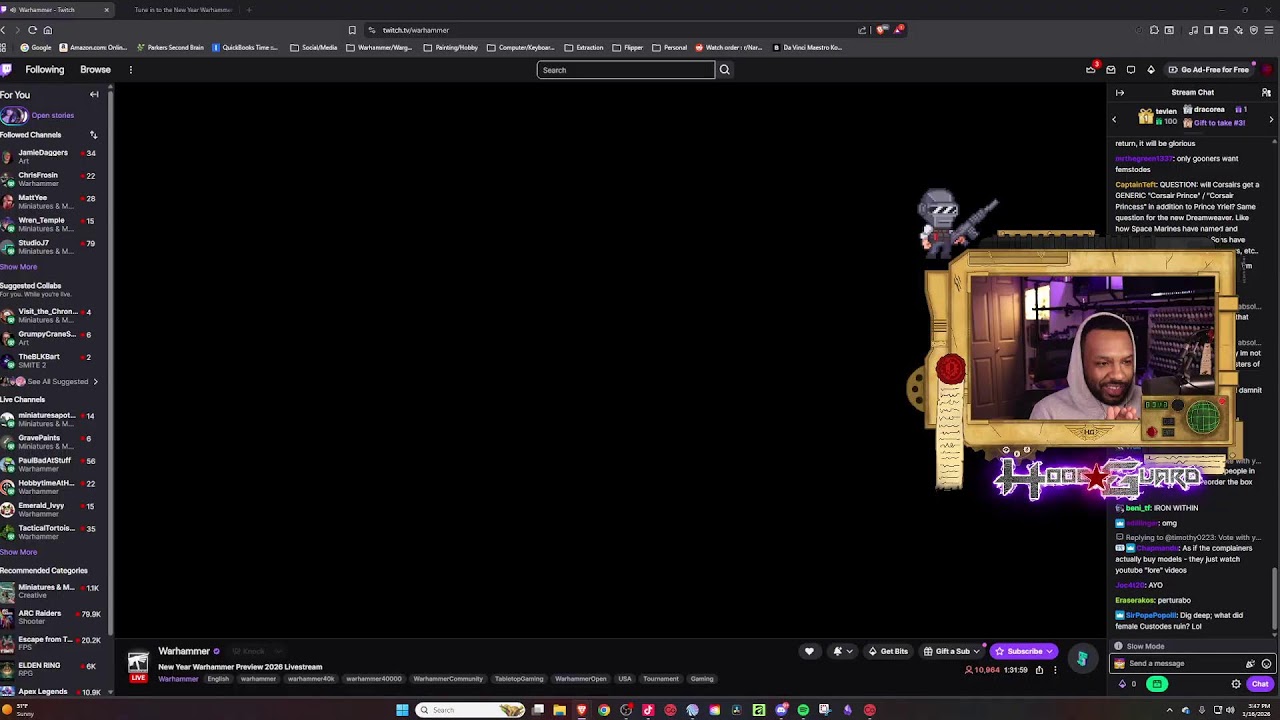Open the Following page
1280x720 pixels.
point(45,70)
